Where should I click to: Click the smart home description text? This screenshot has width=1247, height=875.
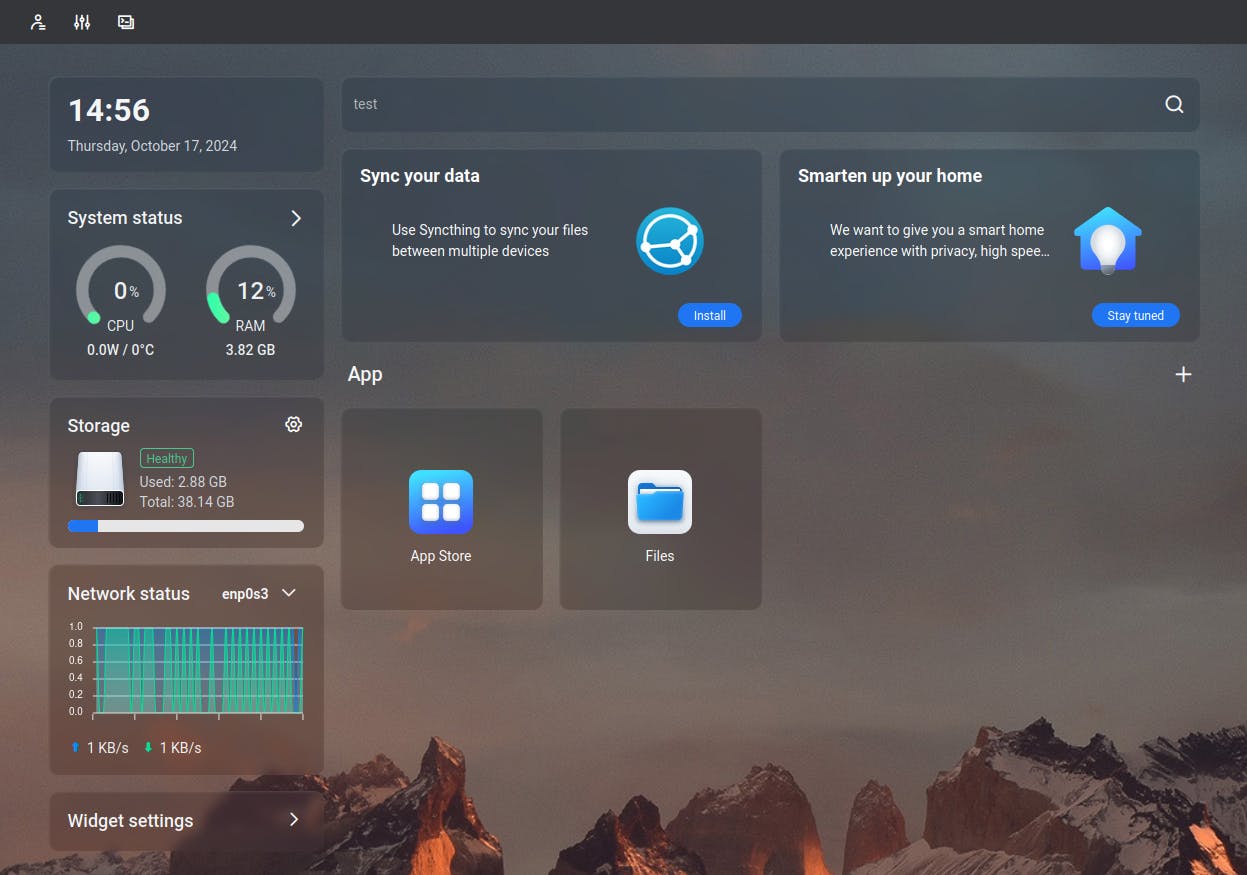click(x=940, y=240)
